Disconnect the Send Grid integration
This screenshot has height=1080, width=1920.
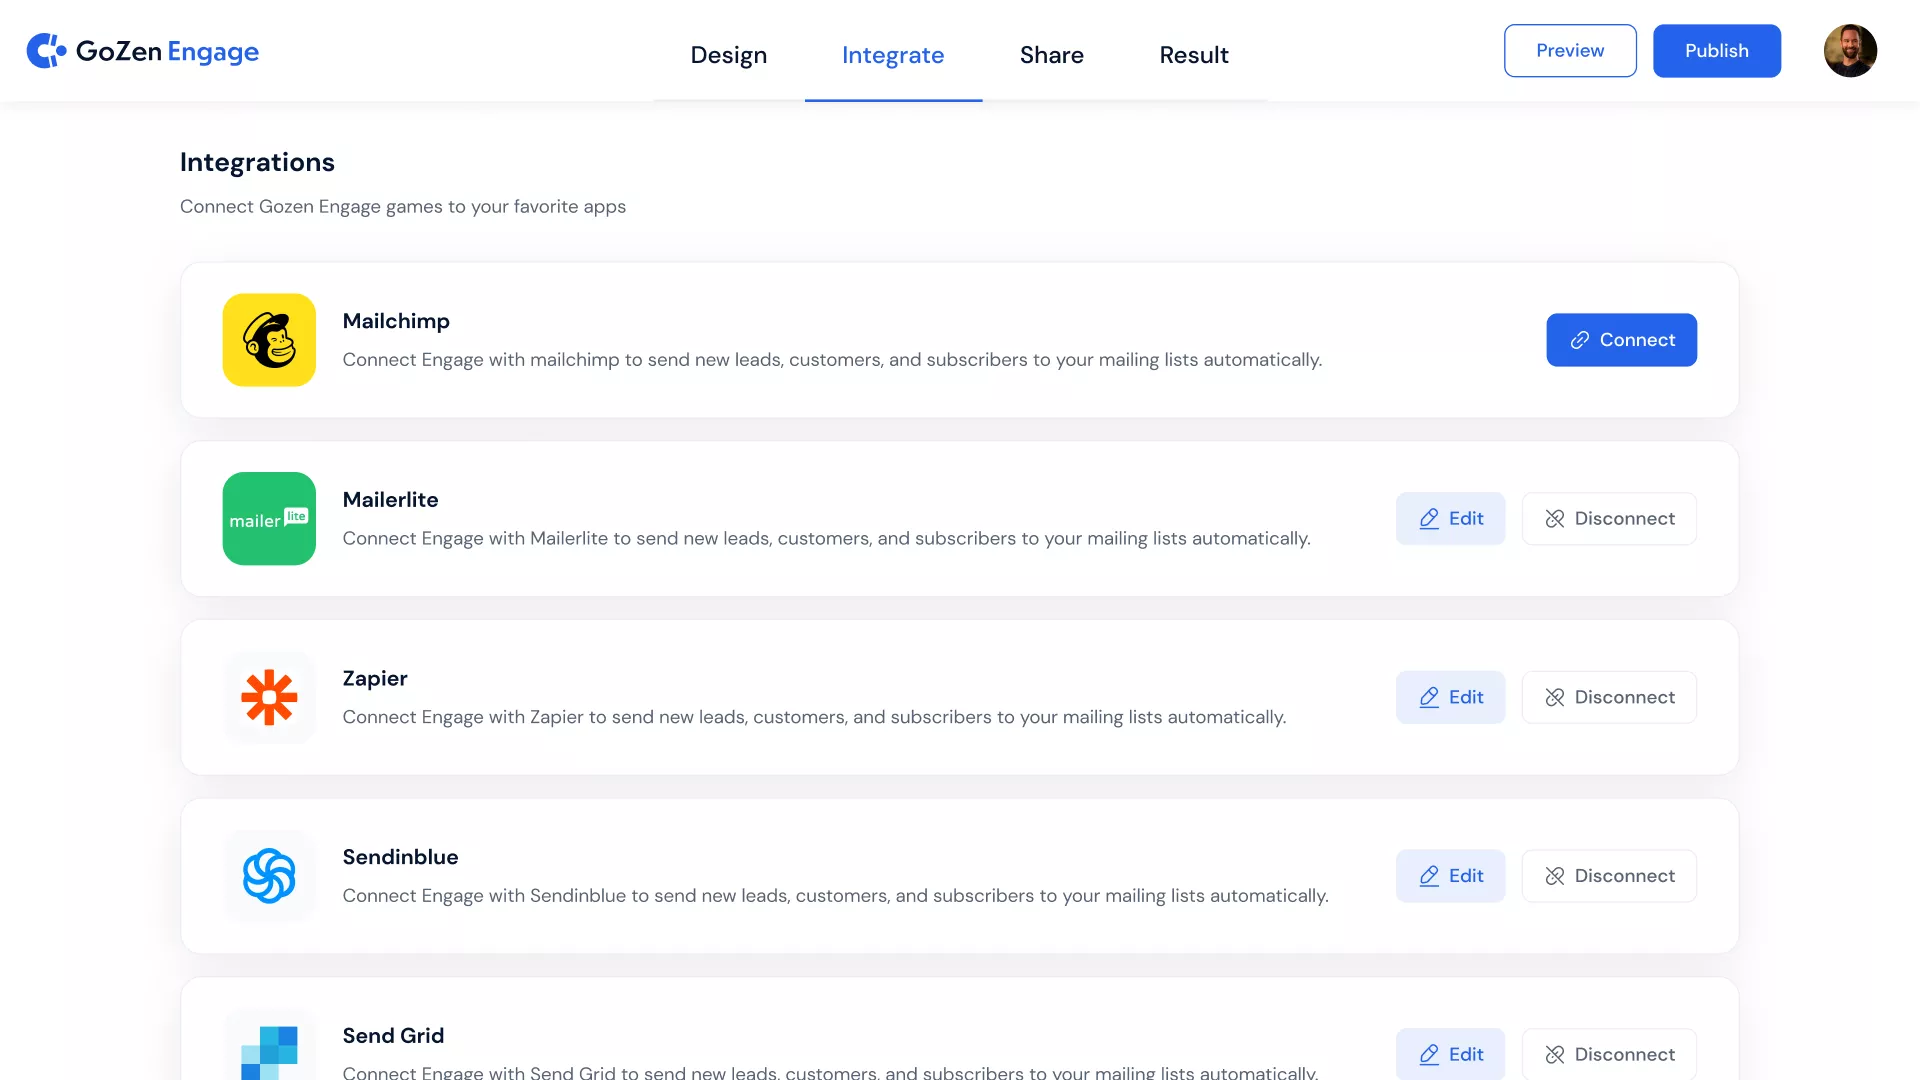click(x=1608, y=1054)
